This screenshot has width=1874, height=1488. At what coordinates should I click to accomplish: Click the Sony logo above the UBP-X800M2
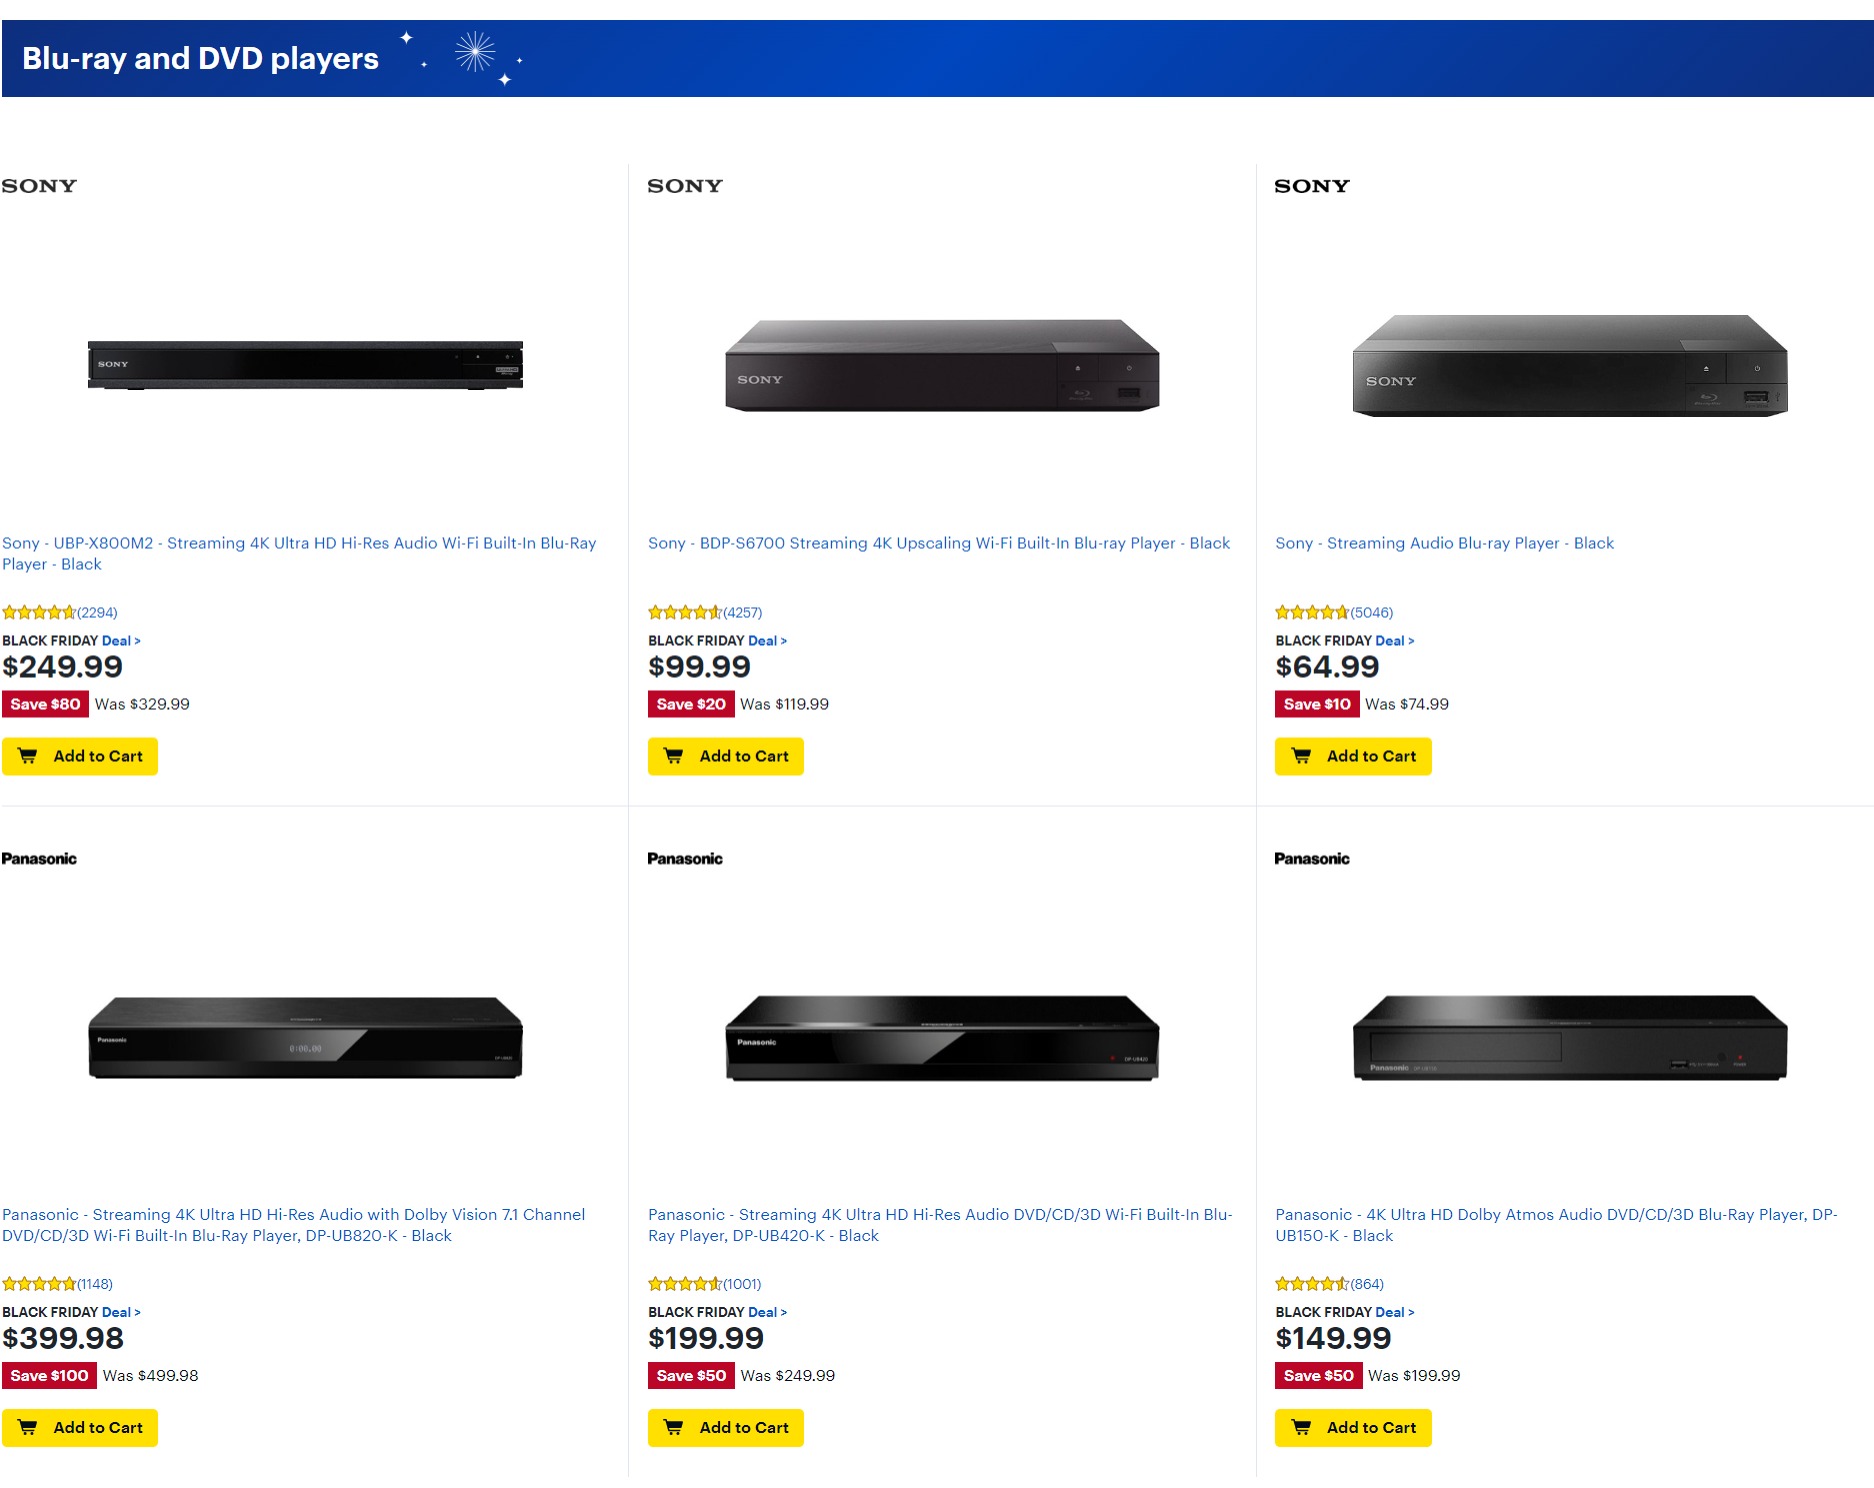point(39,186)
